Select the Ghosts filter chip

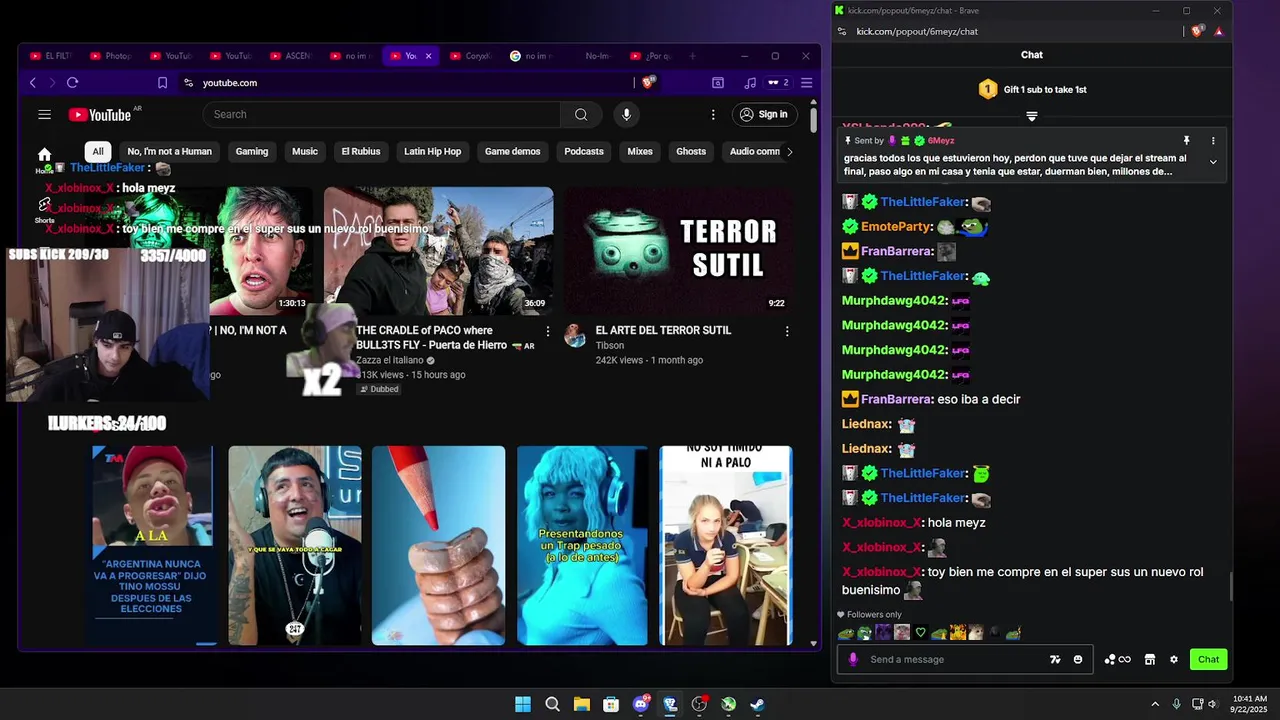coord(691,152)
